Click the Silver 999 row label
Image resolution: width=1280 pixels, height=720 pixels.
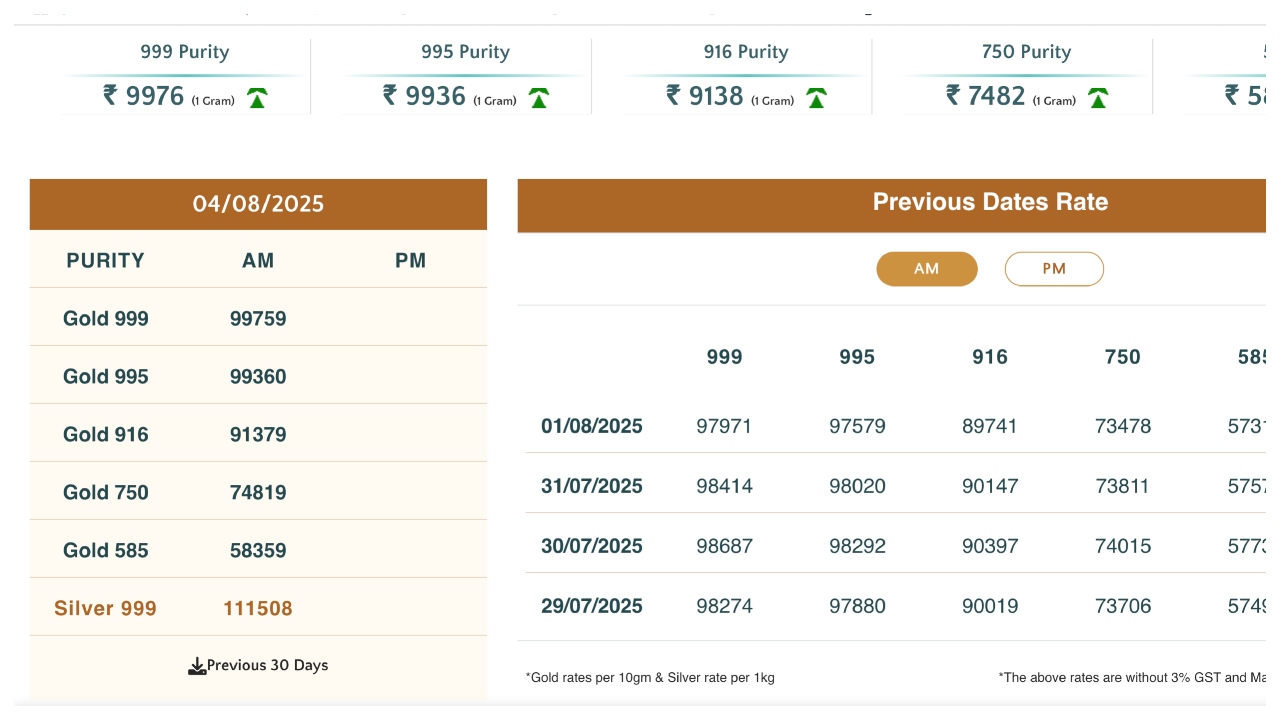(106, 609)
